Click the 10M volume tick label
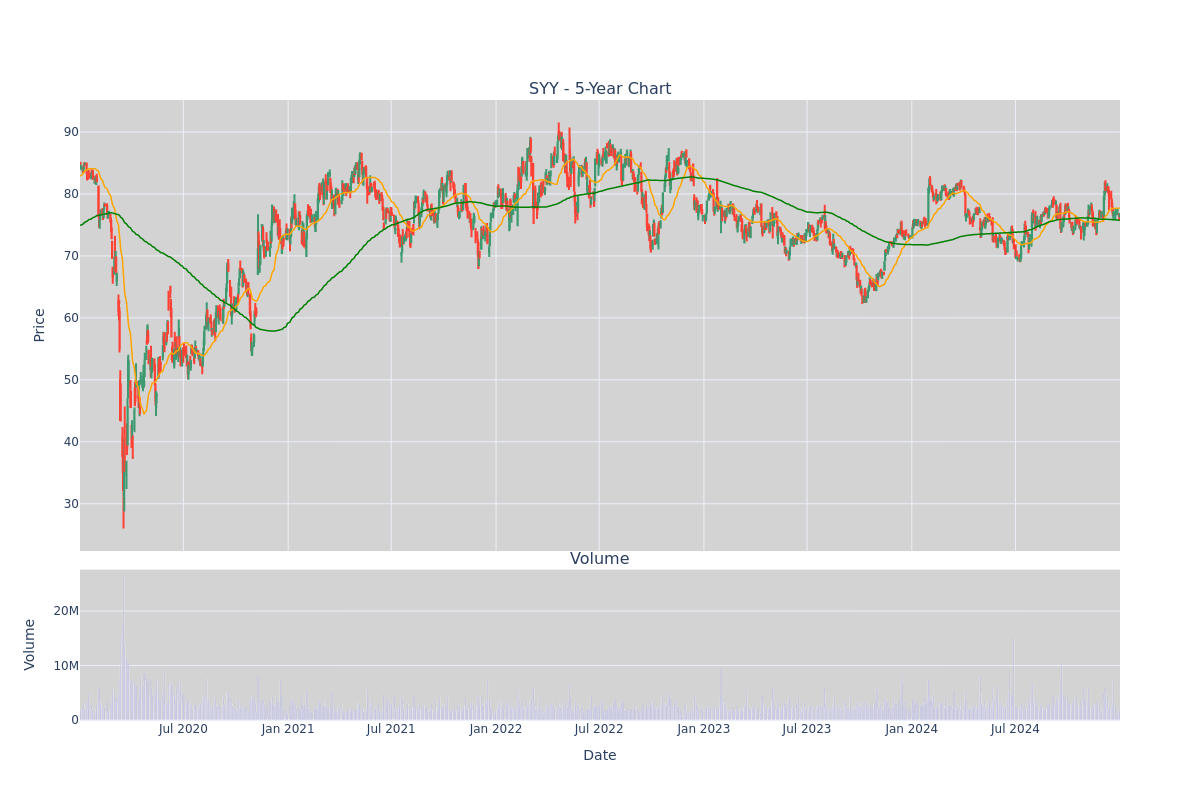1200x800 pixels. pyautogui.click(x=67, y=666)
